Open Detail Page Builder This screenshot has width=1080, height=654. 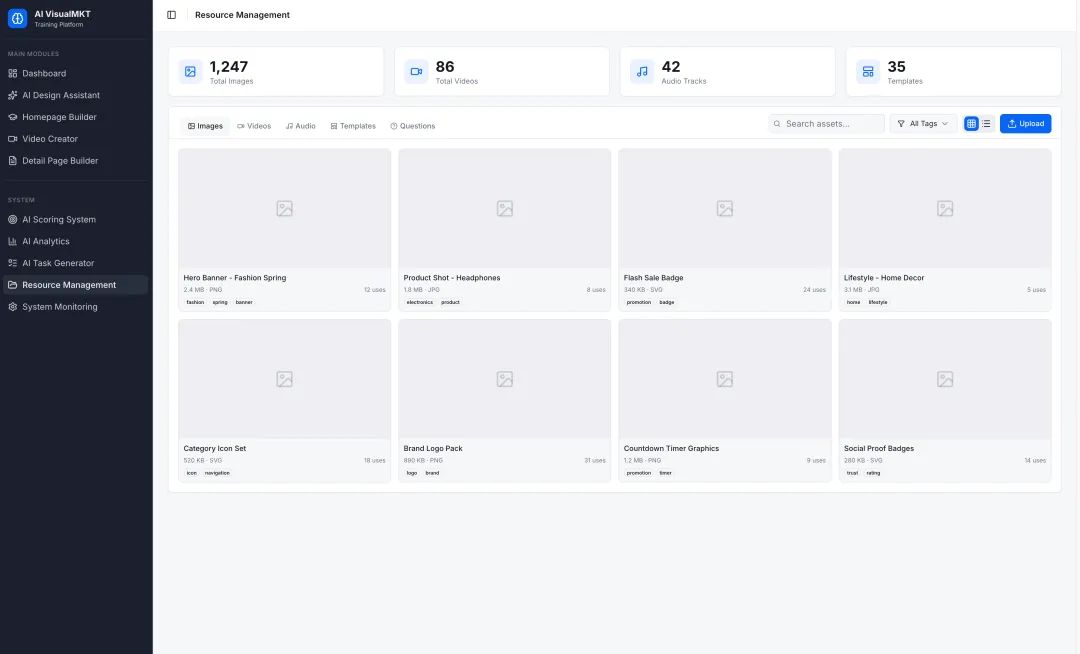tap(75, 160)
